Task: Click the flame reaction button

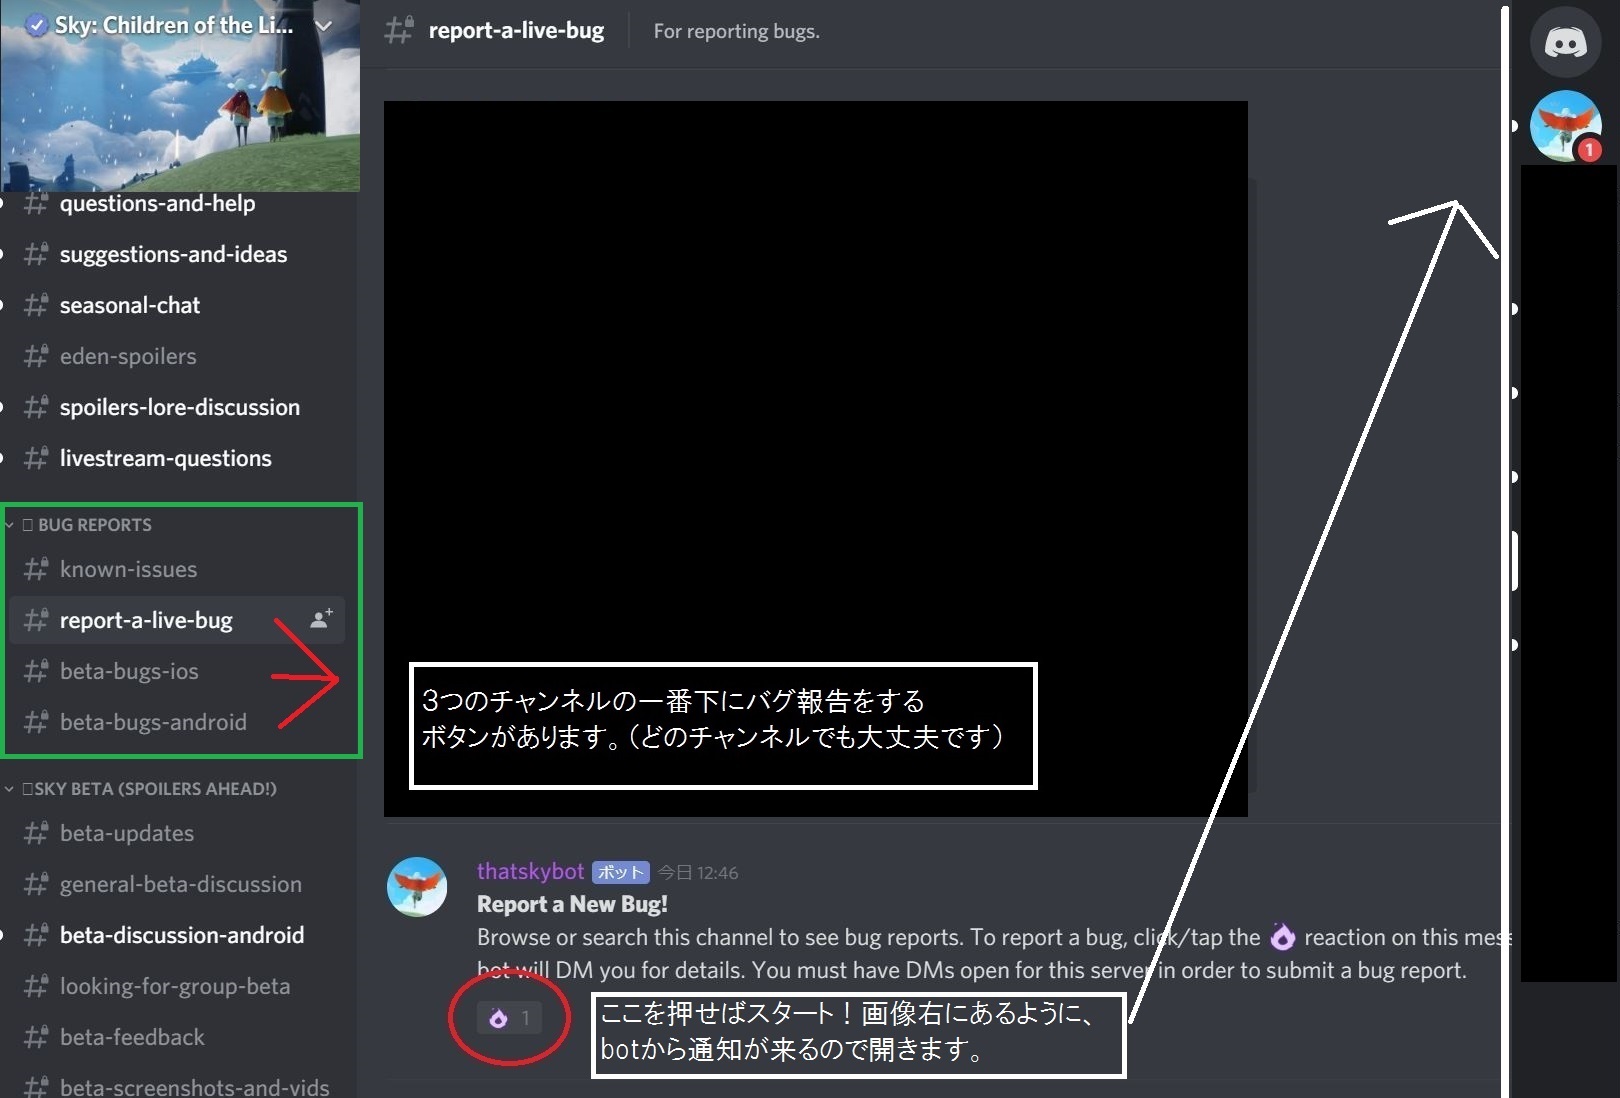Action: [509, 1018]
